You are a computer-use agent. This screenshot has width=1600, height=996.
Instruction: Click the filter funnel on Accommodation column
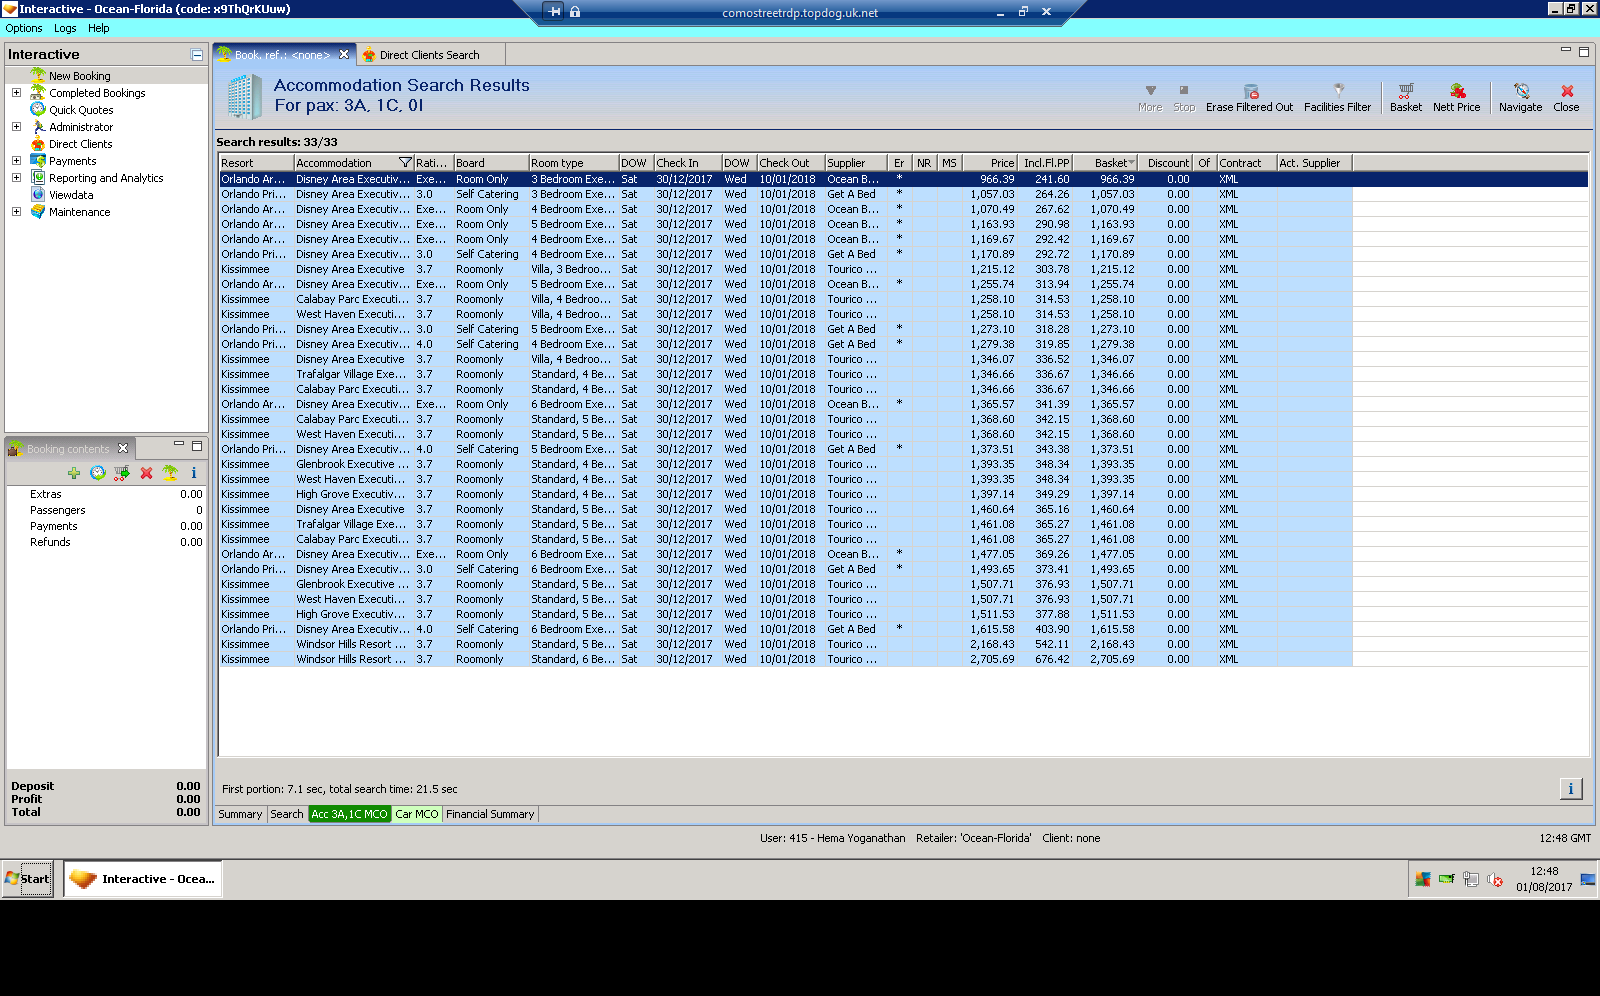[x=405, y=163]
